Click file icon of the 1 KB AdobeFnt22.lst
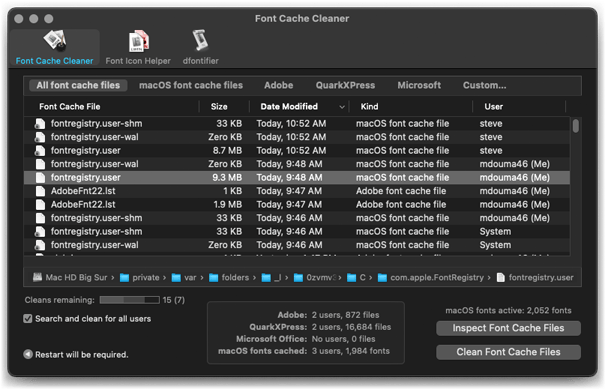Image resolution: width=605 pixels, height=389 pixels. click(40, 191)
